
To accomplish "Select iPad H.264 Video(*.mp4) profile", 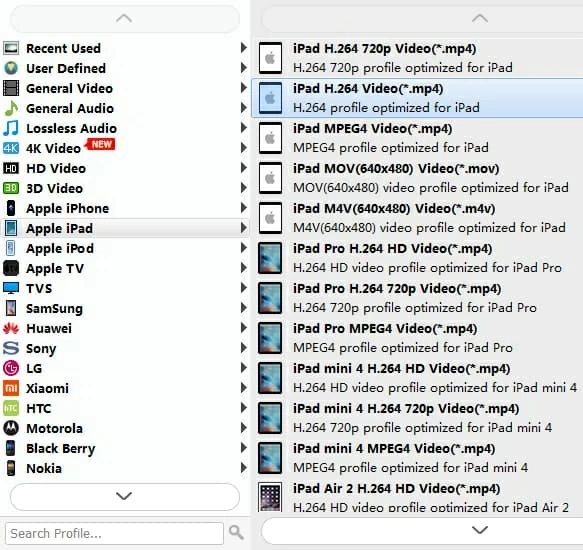I will point(417,98).
